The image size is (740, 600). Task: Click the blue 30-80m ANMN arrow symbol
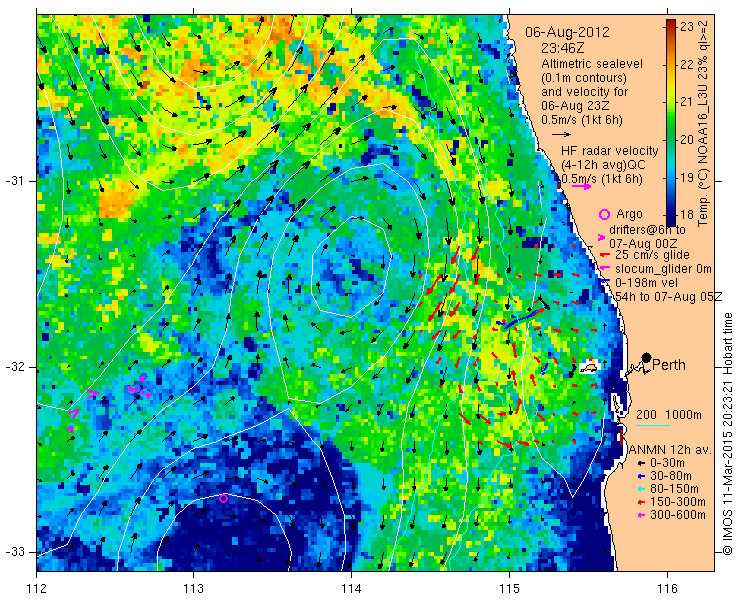coord(641,476)
